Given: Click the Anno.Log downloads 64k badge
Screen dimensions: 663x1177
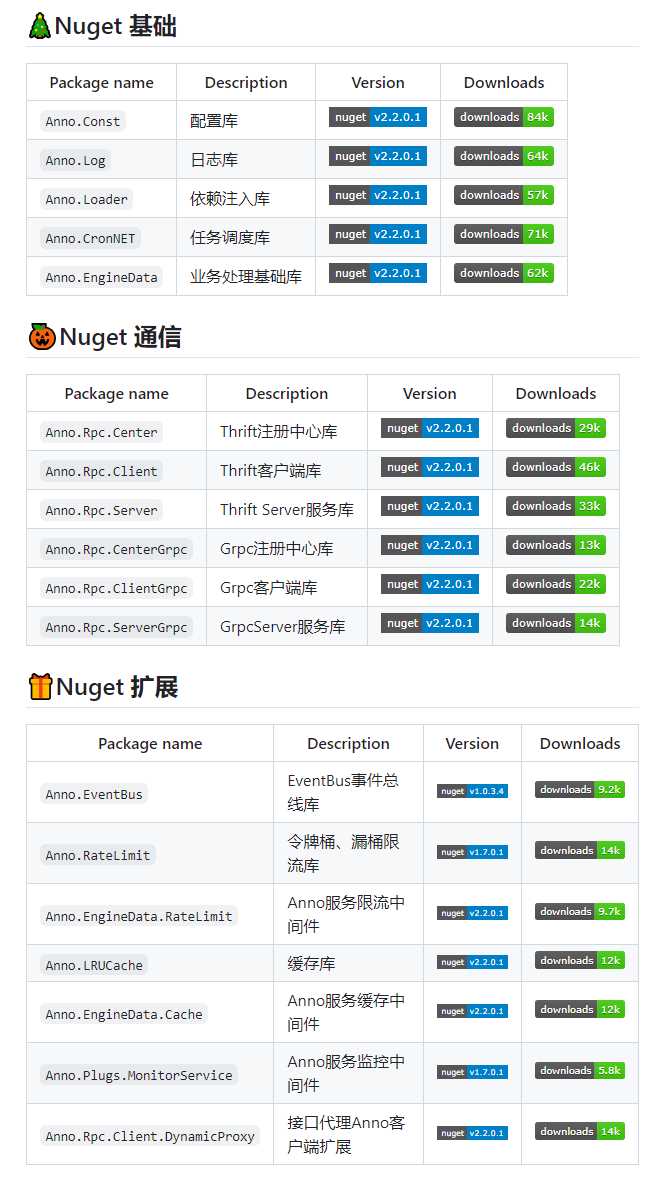Looking at the screenshot, I should coord(503,157).
